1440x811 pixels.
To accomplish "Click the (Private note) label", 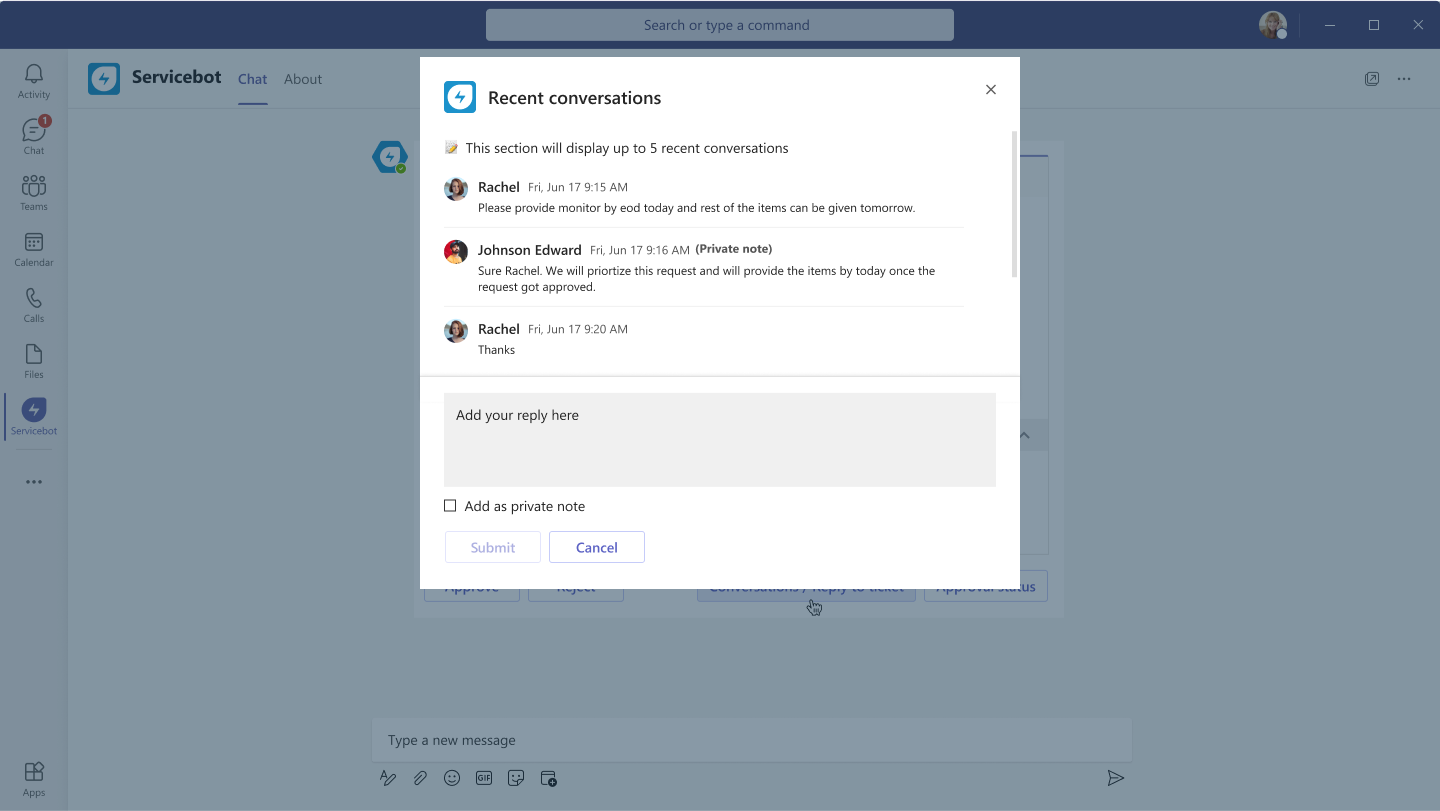I will pyautogui.click(x=734, y=249).
